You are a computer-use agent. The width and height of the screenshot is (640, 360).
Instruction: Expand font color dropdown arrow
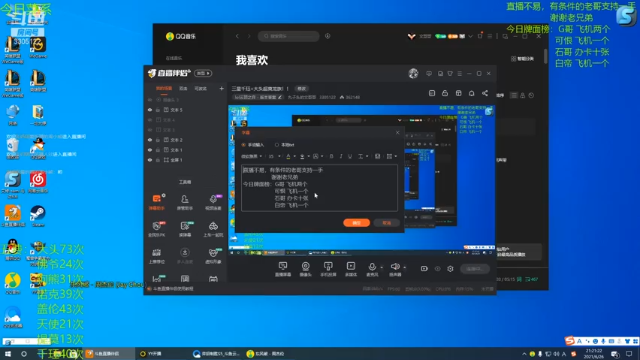click(x=294, y=156)
